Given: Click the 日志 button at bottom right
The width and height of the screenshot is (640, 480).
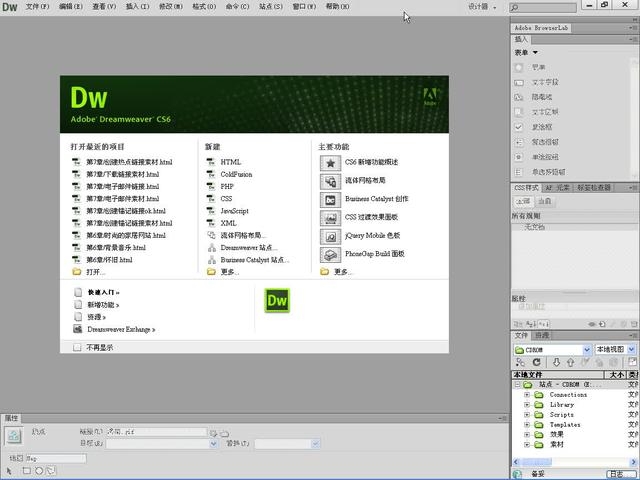Looking at the screenshot, I should [620, 474].
